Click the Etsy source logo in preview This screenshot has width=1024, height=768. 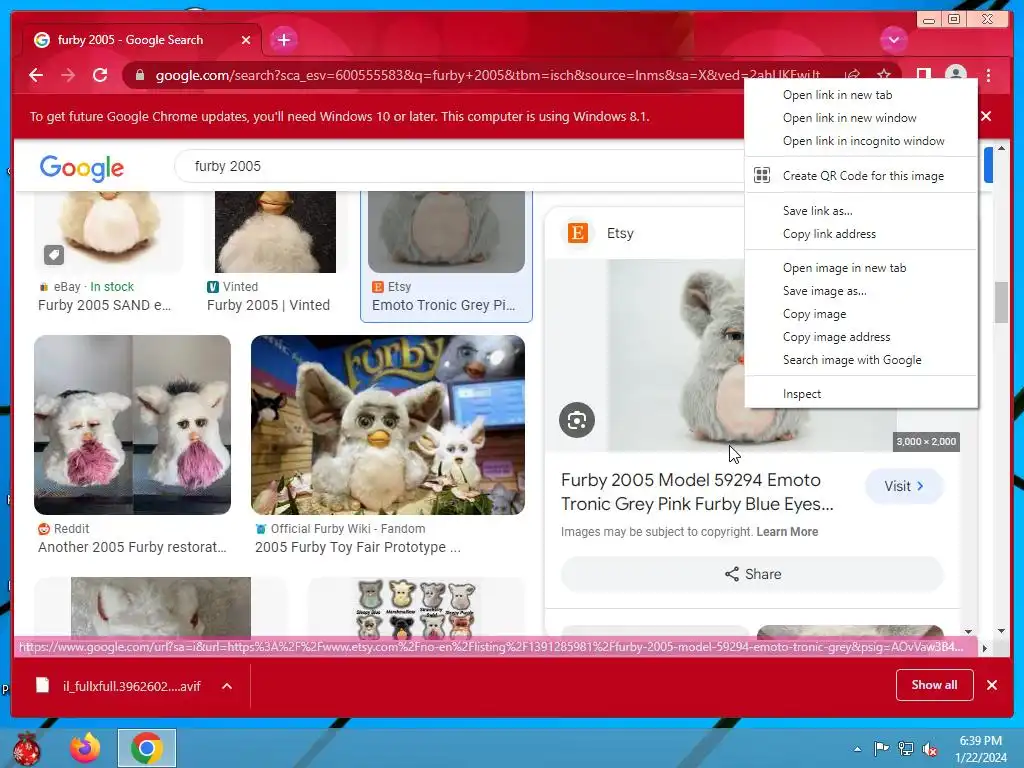[577, 232]
